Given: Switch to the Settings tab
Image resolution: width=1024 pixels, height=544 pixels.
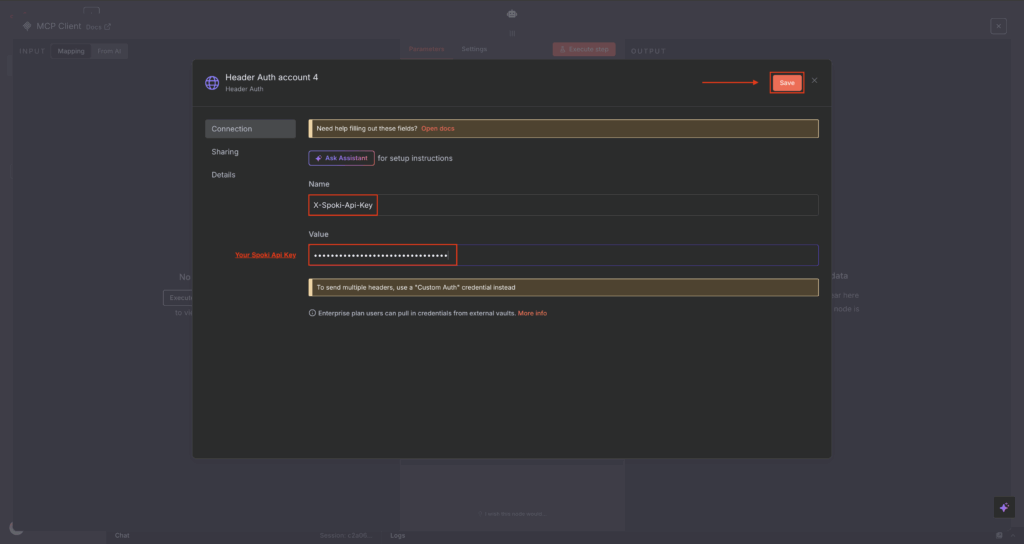Looking at the screenshot, I should (x=474, y=49).
